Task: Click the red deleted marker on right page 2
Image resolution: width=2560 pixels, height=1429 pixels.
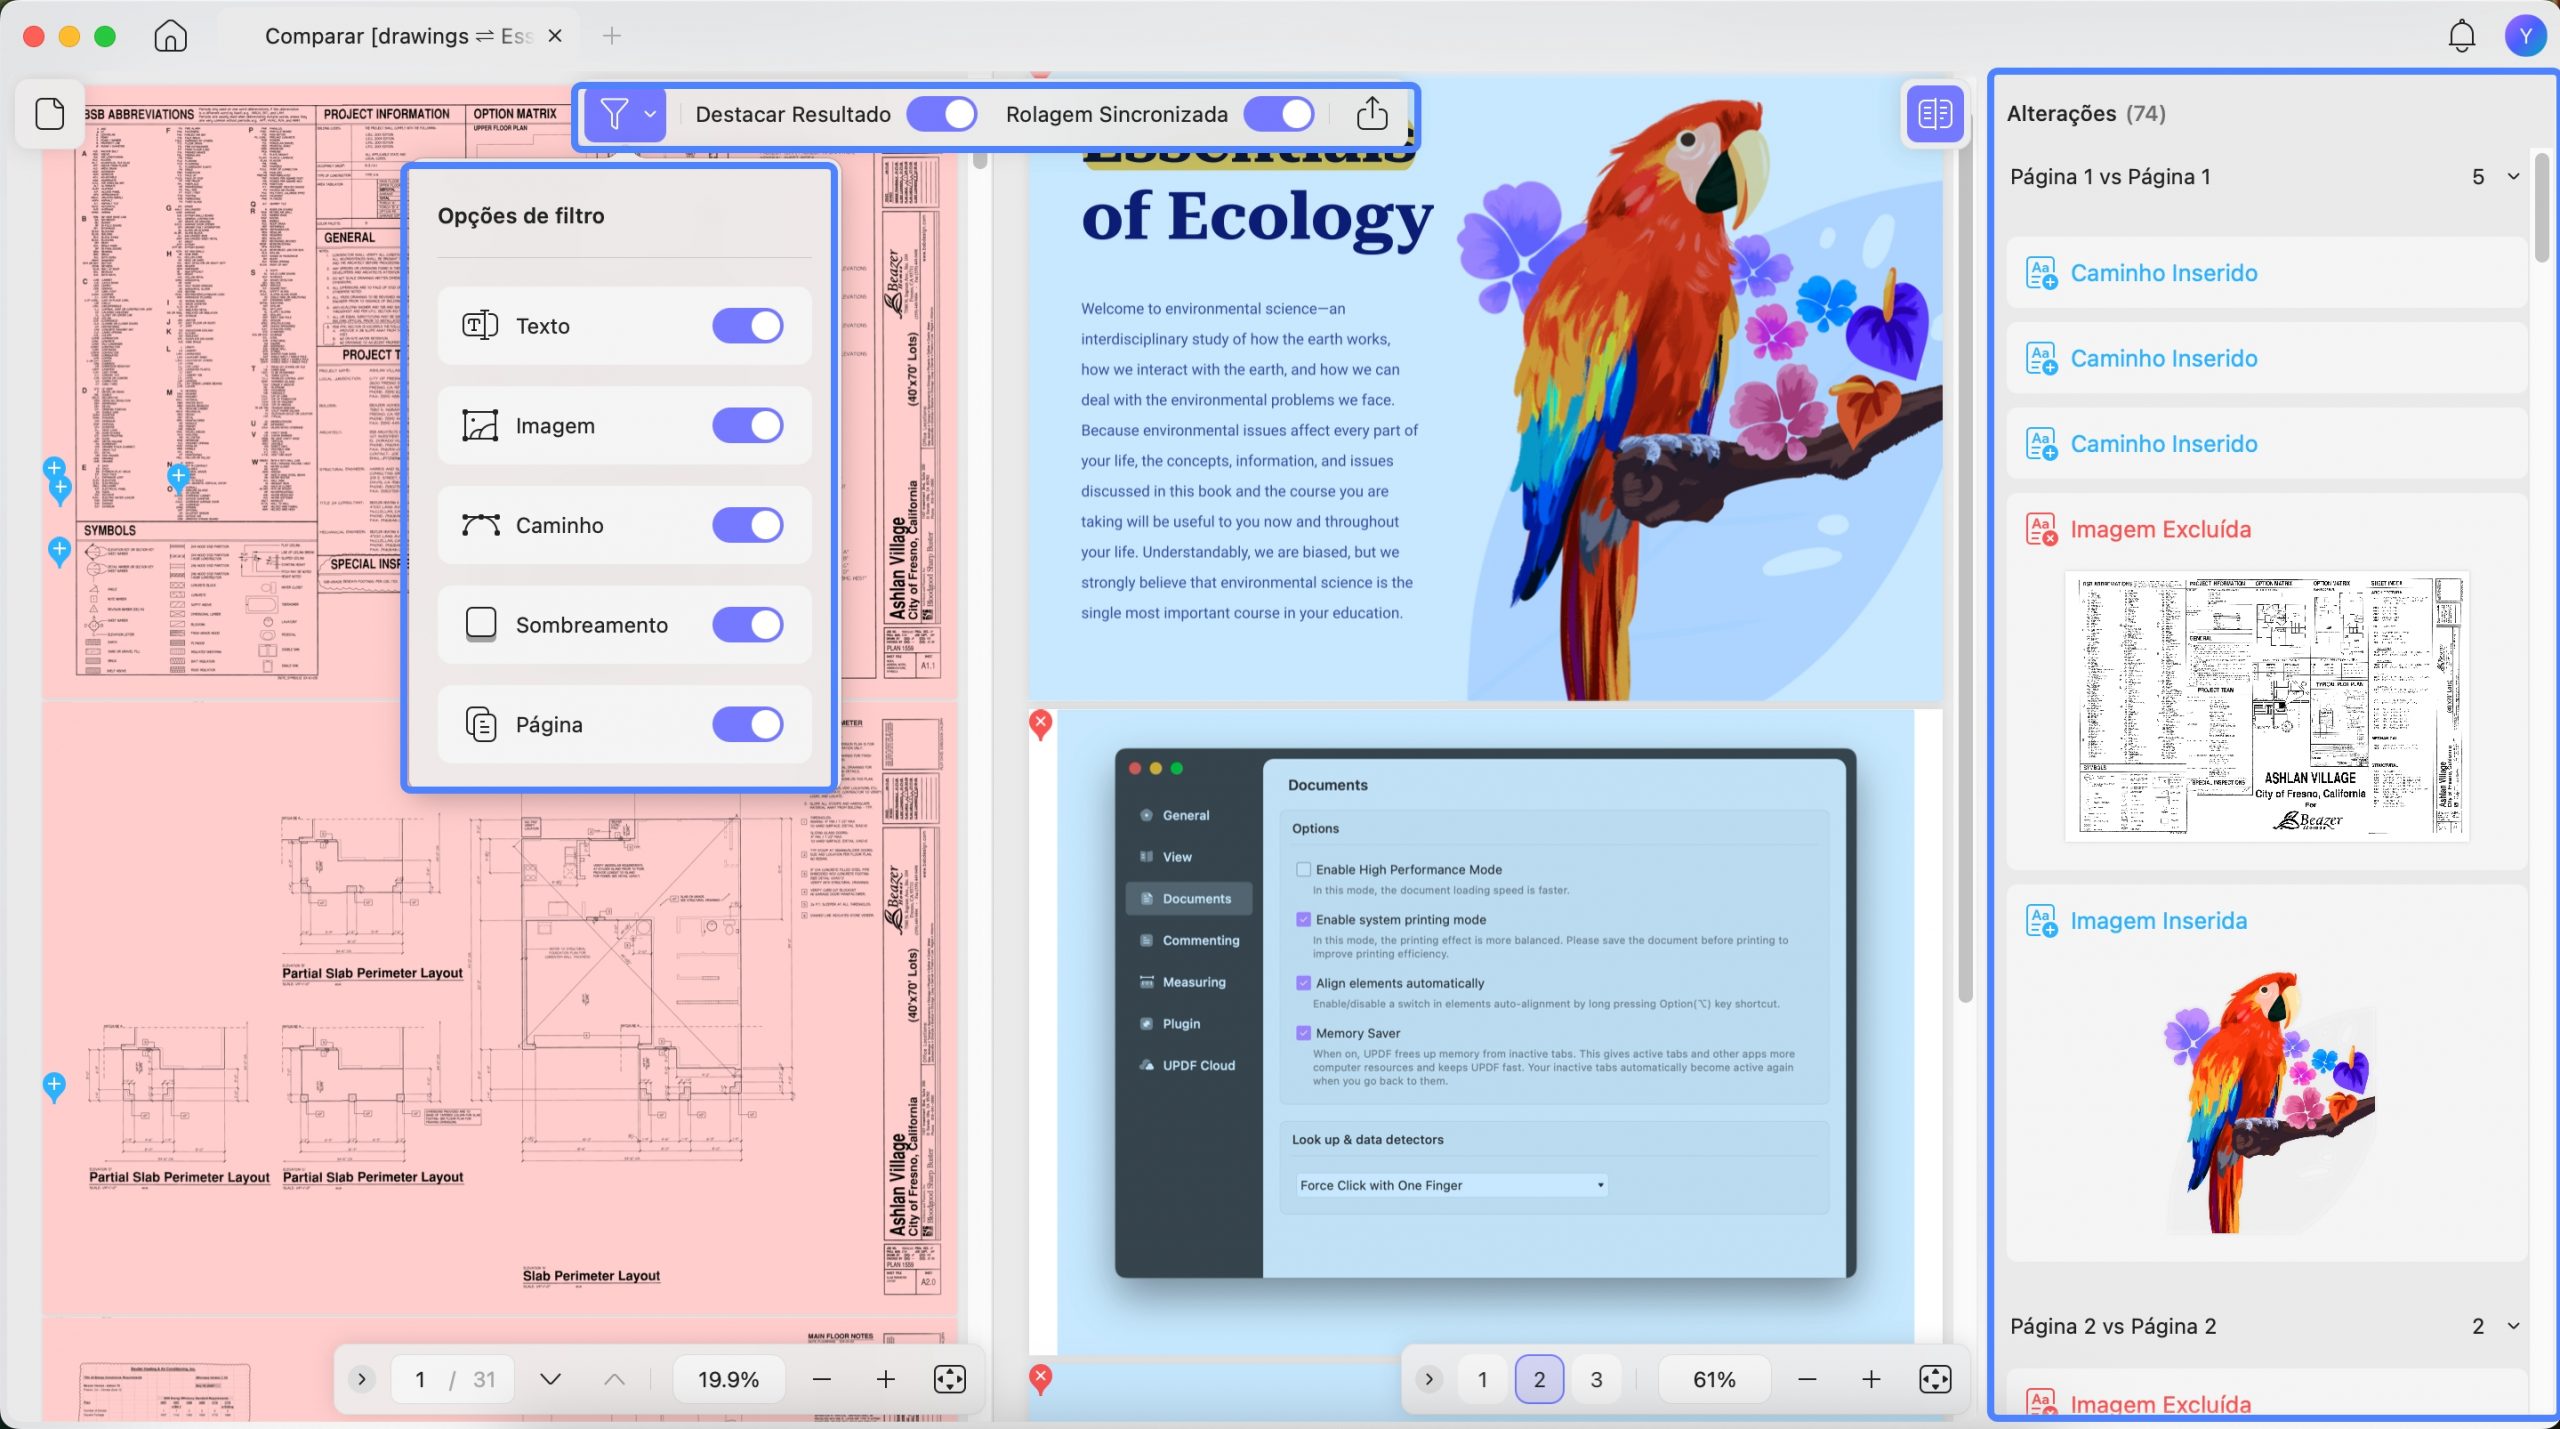Action: pos(1041,724)
